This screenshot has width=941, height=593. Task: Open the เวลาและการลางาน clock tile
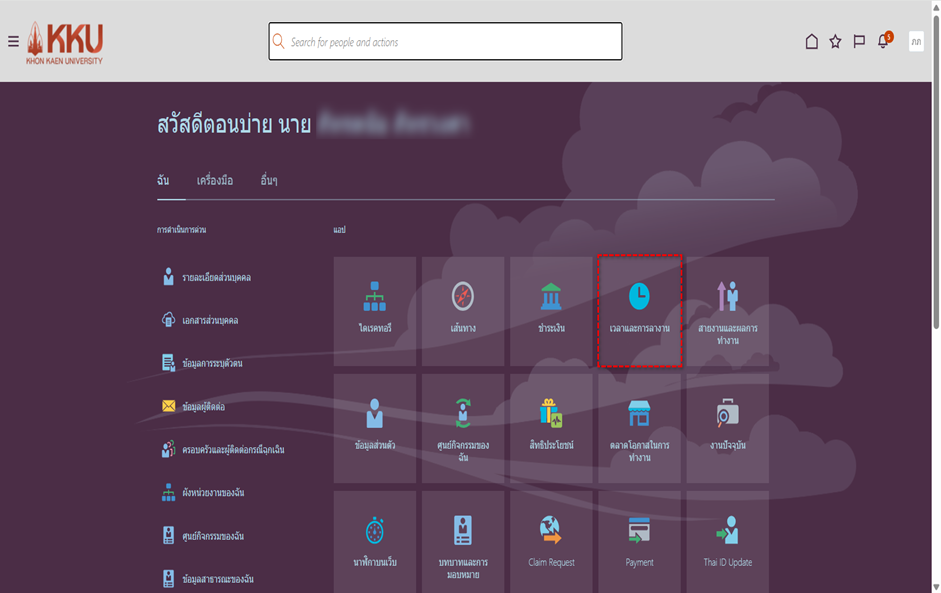(639, 310)
